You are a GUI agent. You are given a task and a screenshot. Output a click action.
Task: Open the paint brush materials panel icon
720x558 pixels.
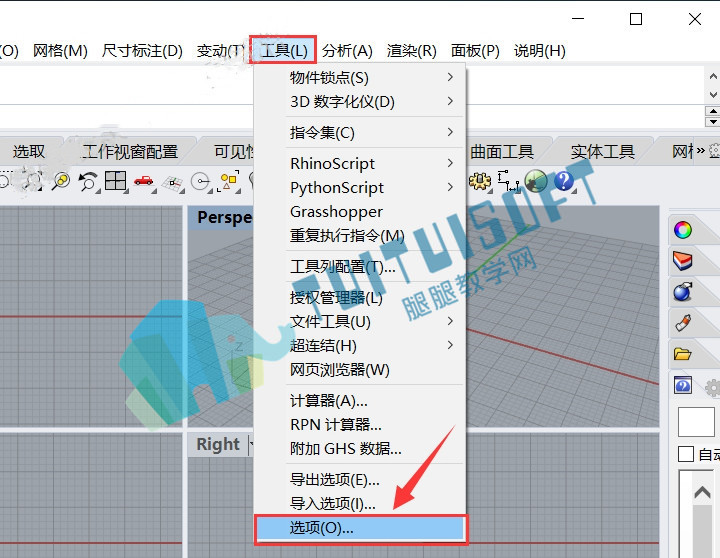point(683,322)
